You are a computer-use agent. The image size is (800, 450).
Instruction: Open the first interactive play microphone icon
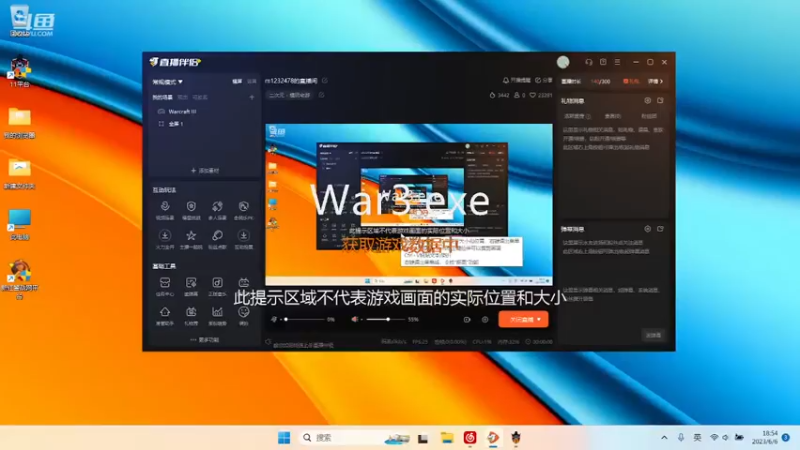coord(165,206)
